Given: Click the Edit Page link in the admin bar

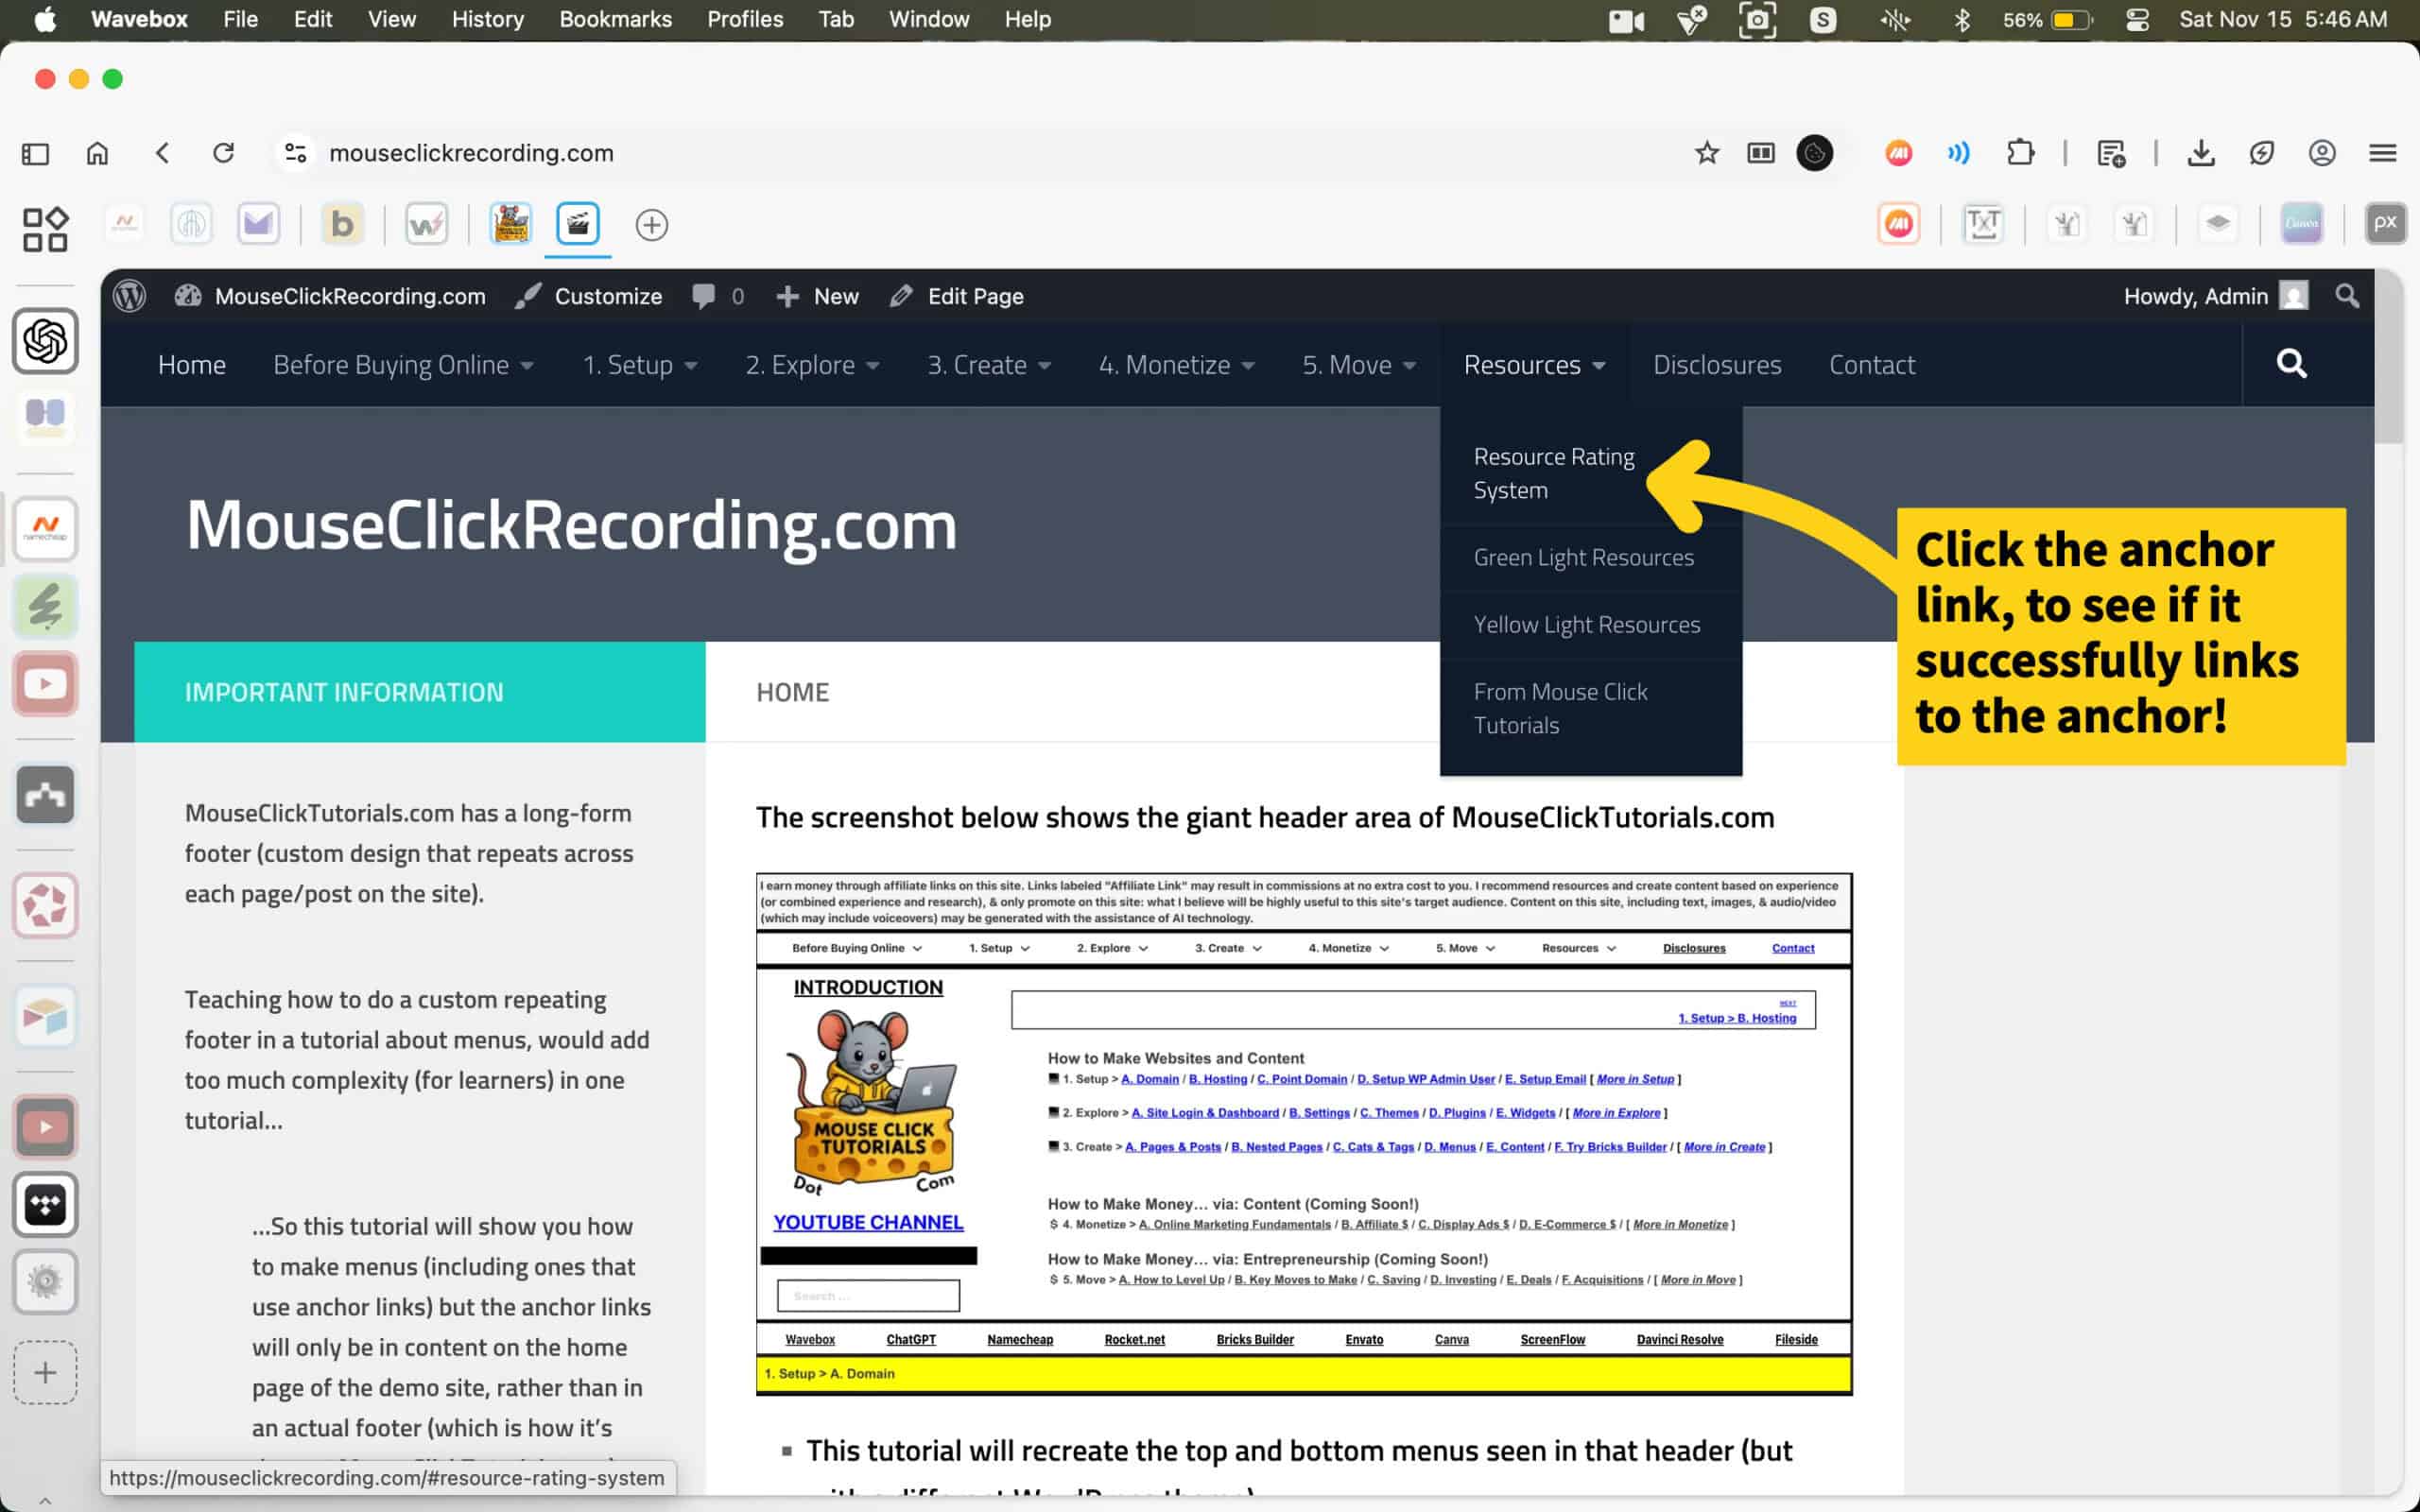Looking at the screenshot, I should coord(974,296).
